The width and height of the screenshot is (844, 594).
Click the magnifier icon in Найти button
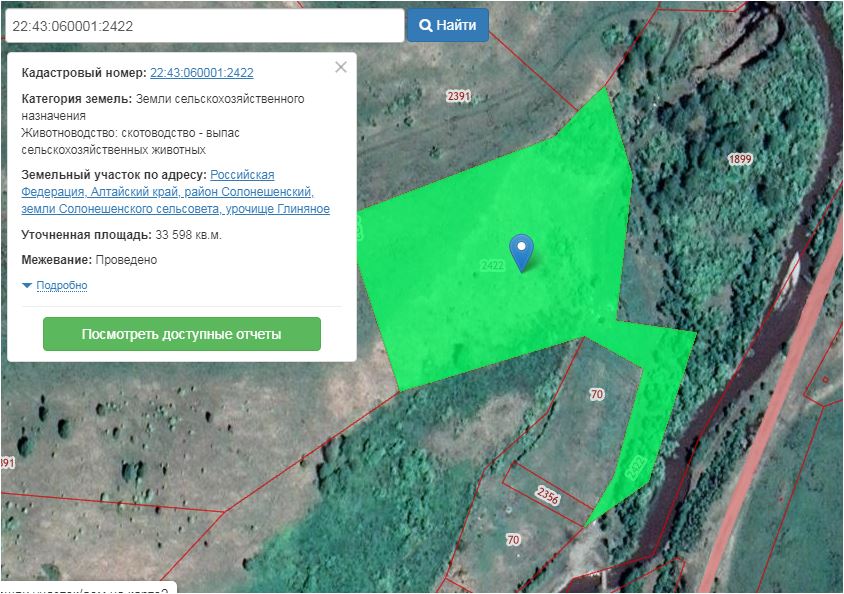point(425,25)
